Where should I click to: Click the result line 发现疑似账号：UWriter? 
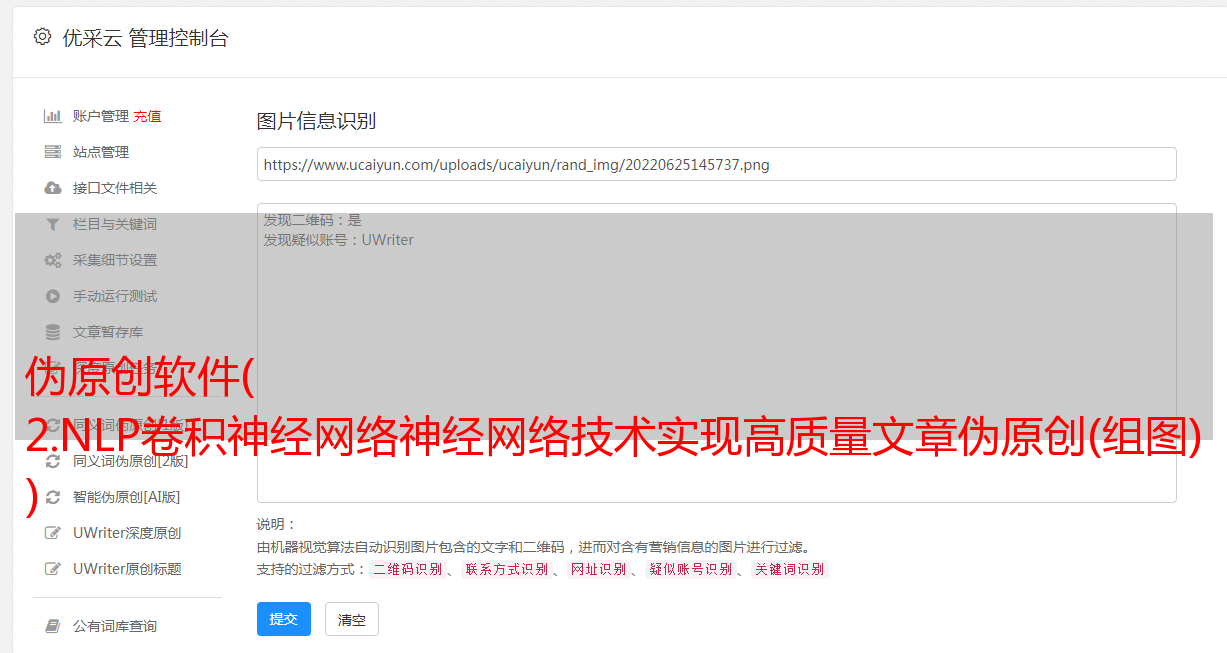tap(339, 240)
